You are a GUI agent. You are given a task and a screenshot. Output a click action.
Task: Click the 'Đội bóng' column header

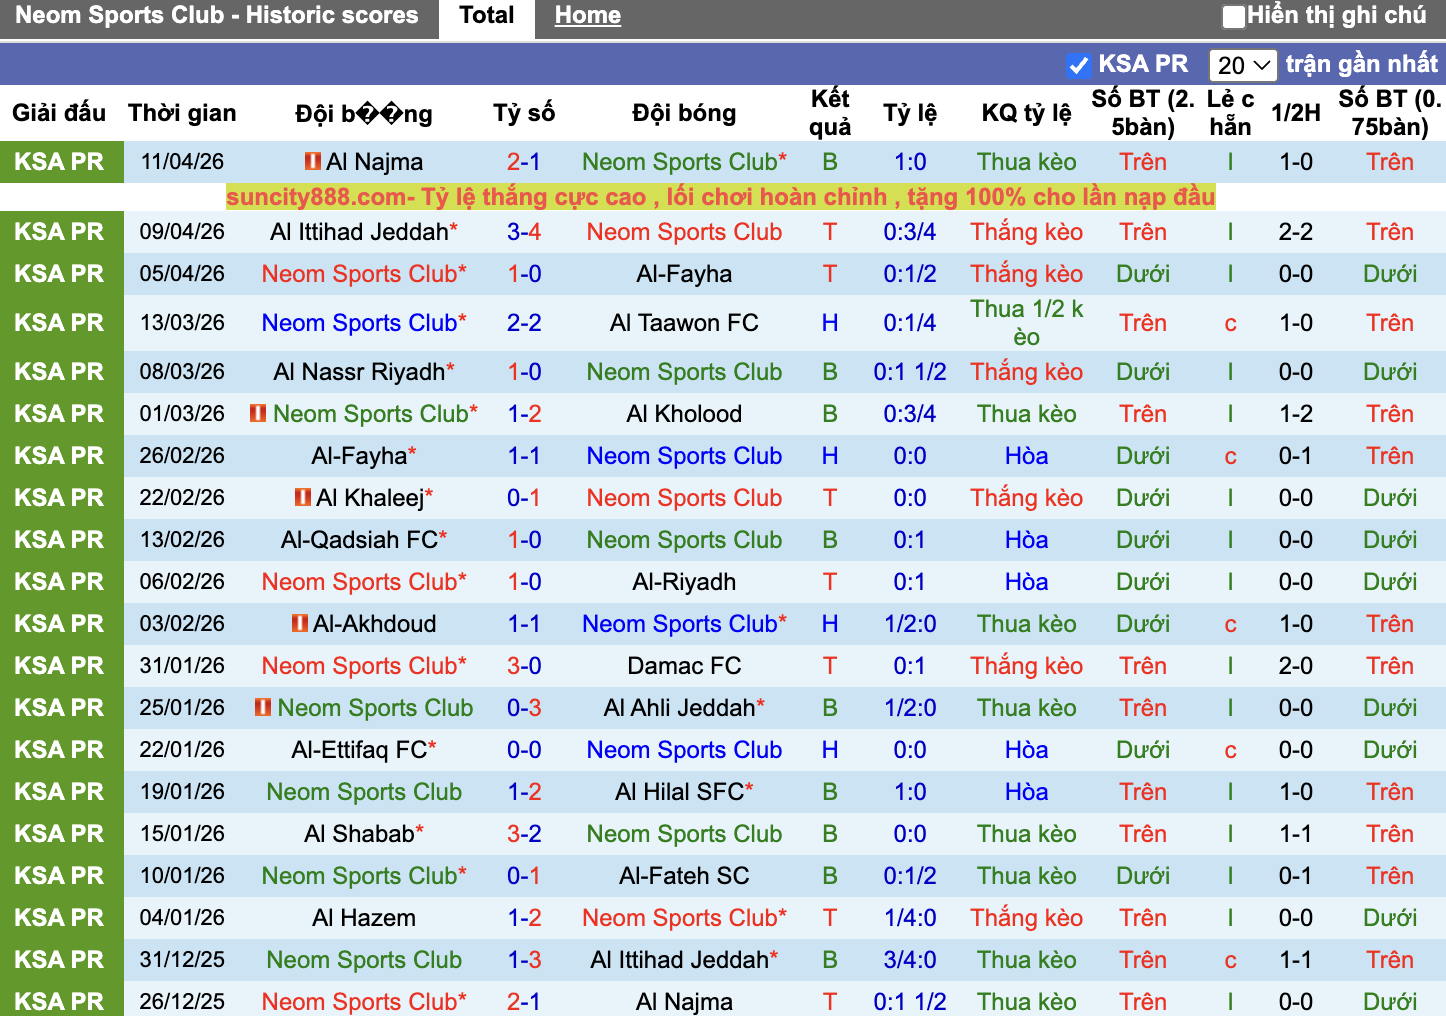pyautogui.click(x=684, y=113)
